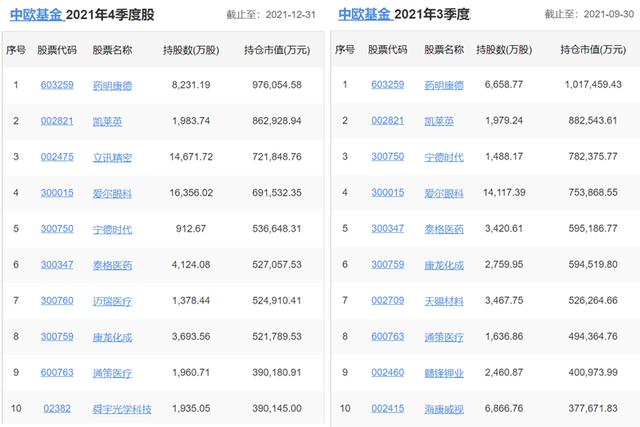
Task: Select the 721,848.76 market value cell
Action: click(x=277, y=157)
